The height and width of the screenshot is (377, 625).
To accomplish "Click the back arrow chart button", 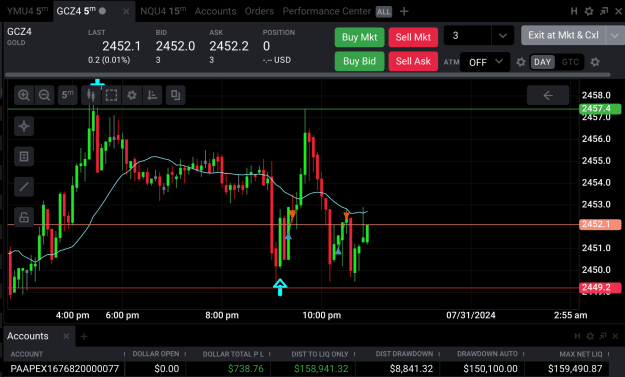I will pyautogui.click(x=548, y=95).
